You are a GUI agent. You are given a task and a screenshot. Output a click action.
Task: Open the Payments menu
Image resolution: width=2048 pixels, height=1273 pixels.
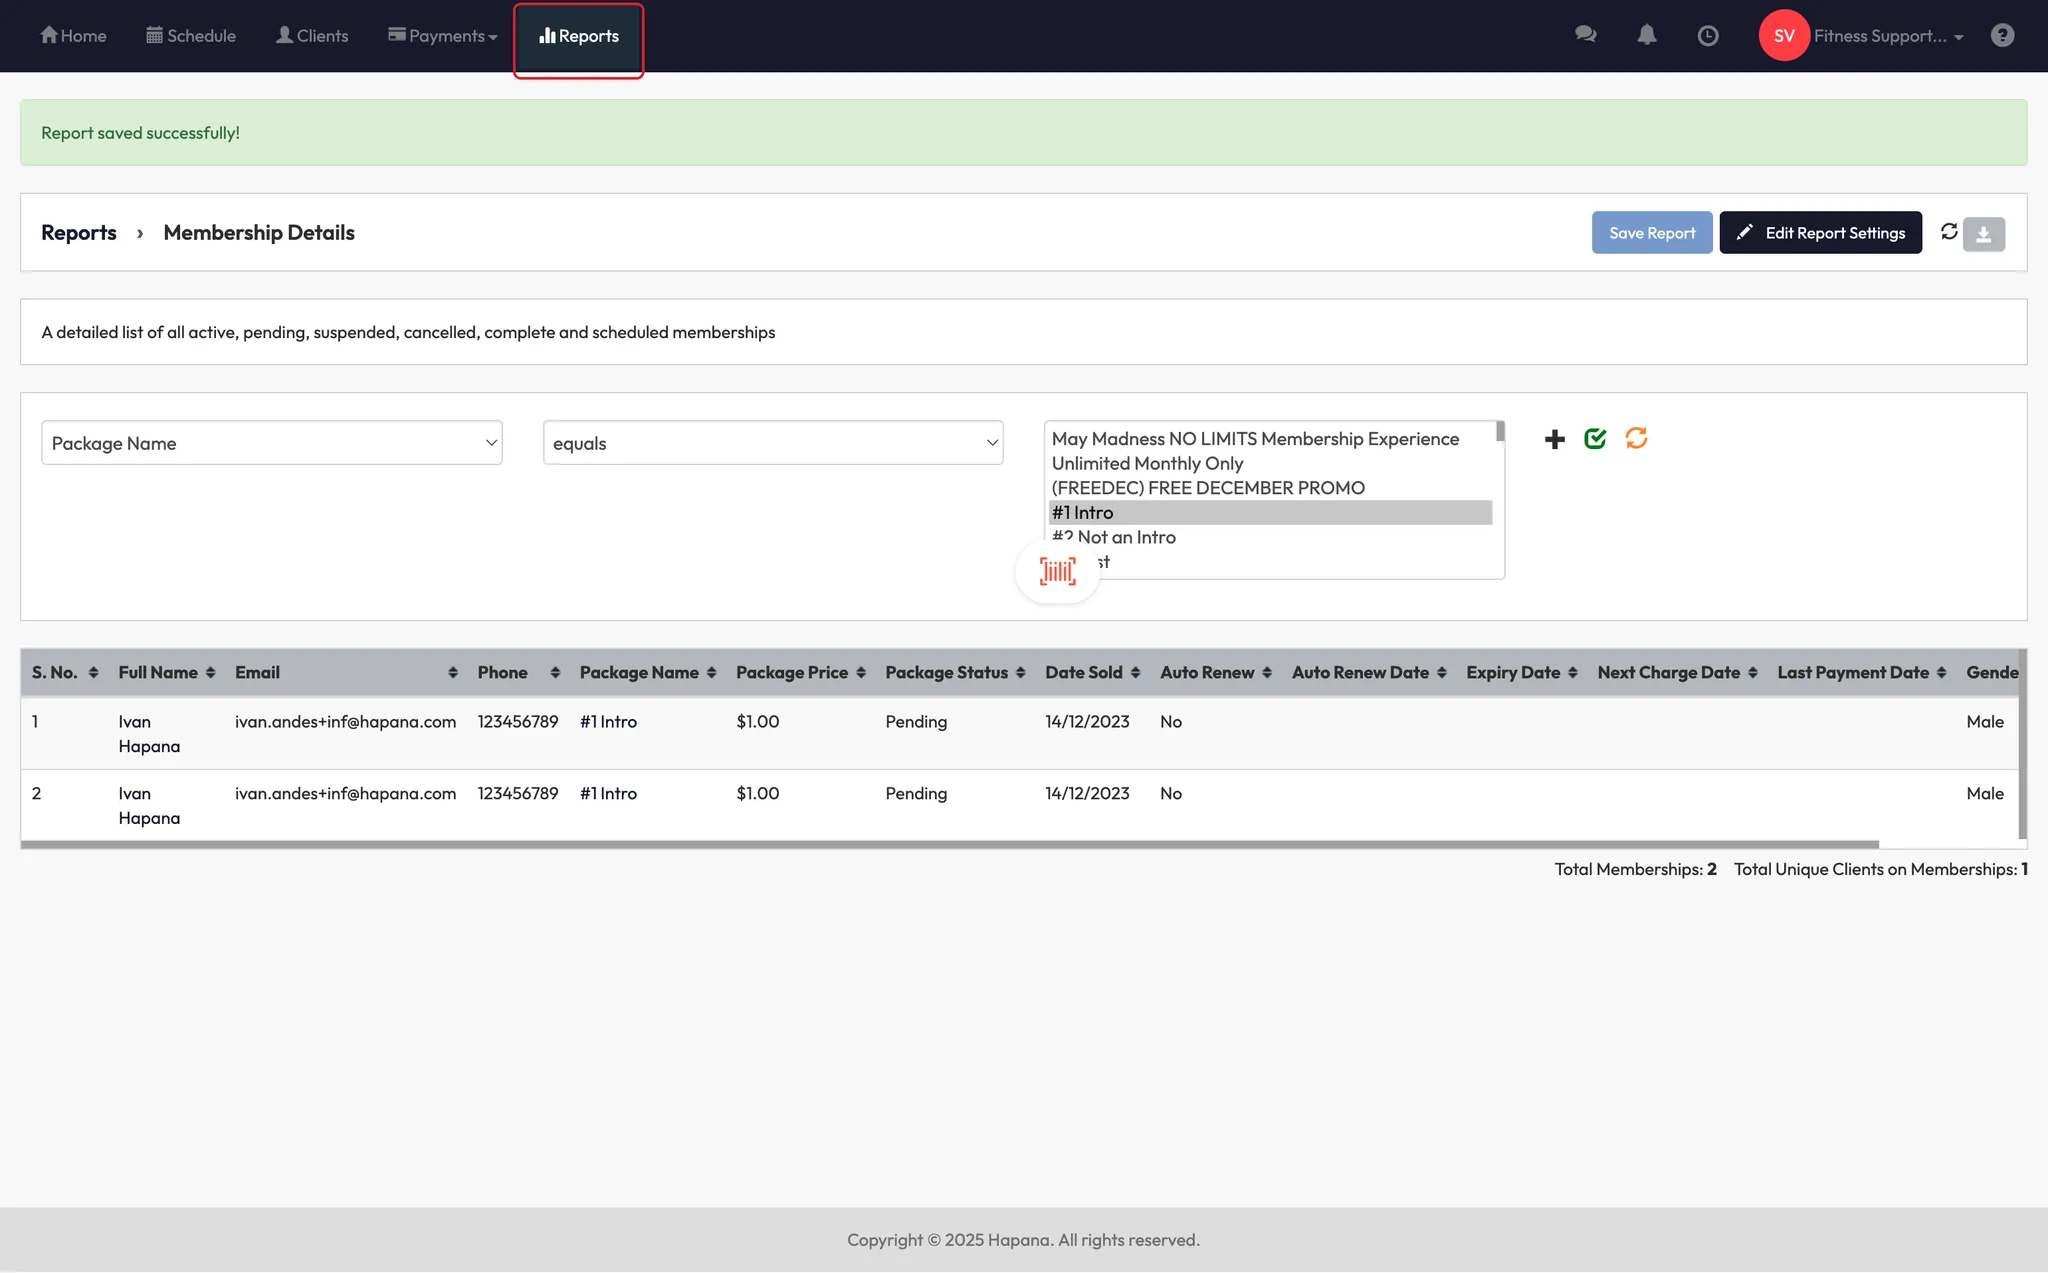pos(443,36)
